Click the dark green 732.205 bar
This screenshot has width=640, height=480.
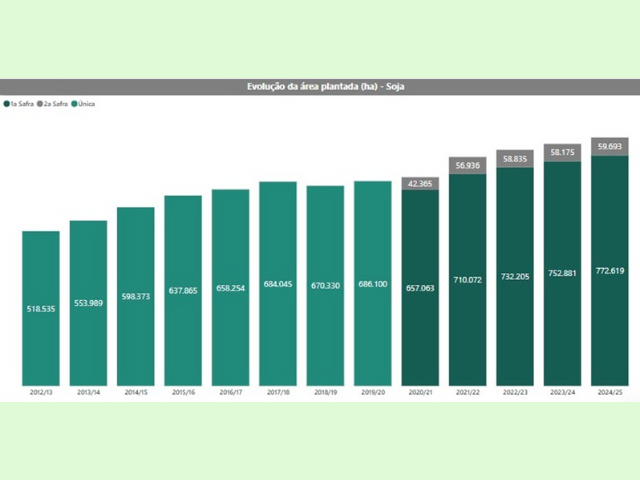(514, 276)
